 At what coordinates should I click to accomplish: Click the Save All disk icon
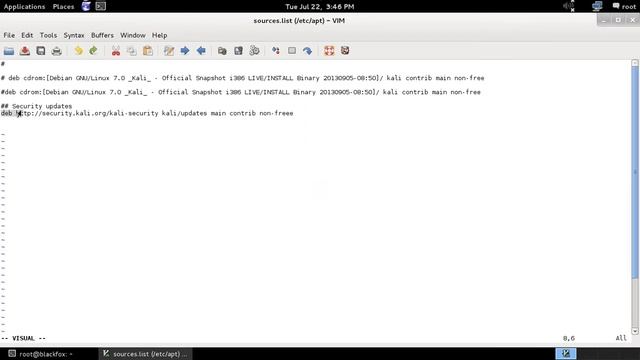pyautogui.click(x=40, y=51)
